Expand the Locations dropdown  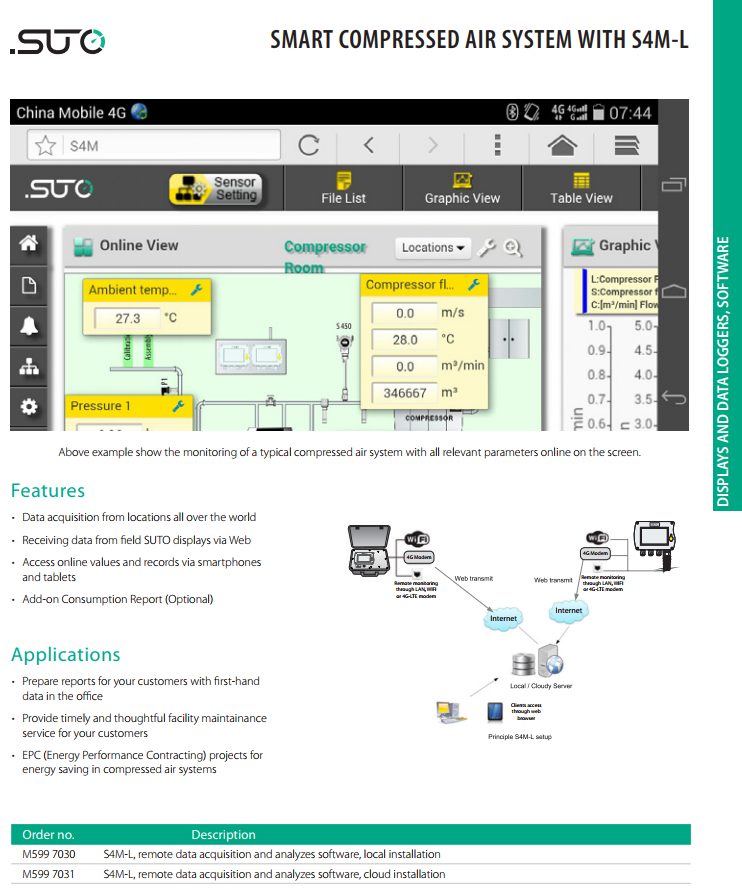point(433,248)
